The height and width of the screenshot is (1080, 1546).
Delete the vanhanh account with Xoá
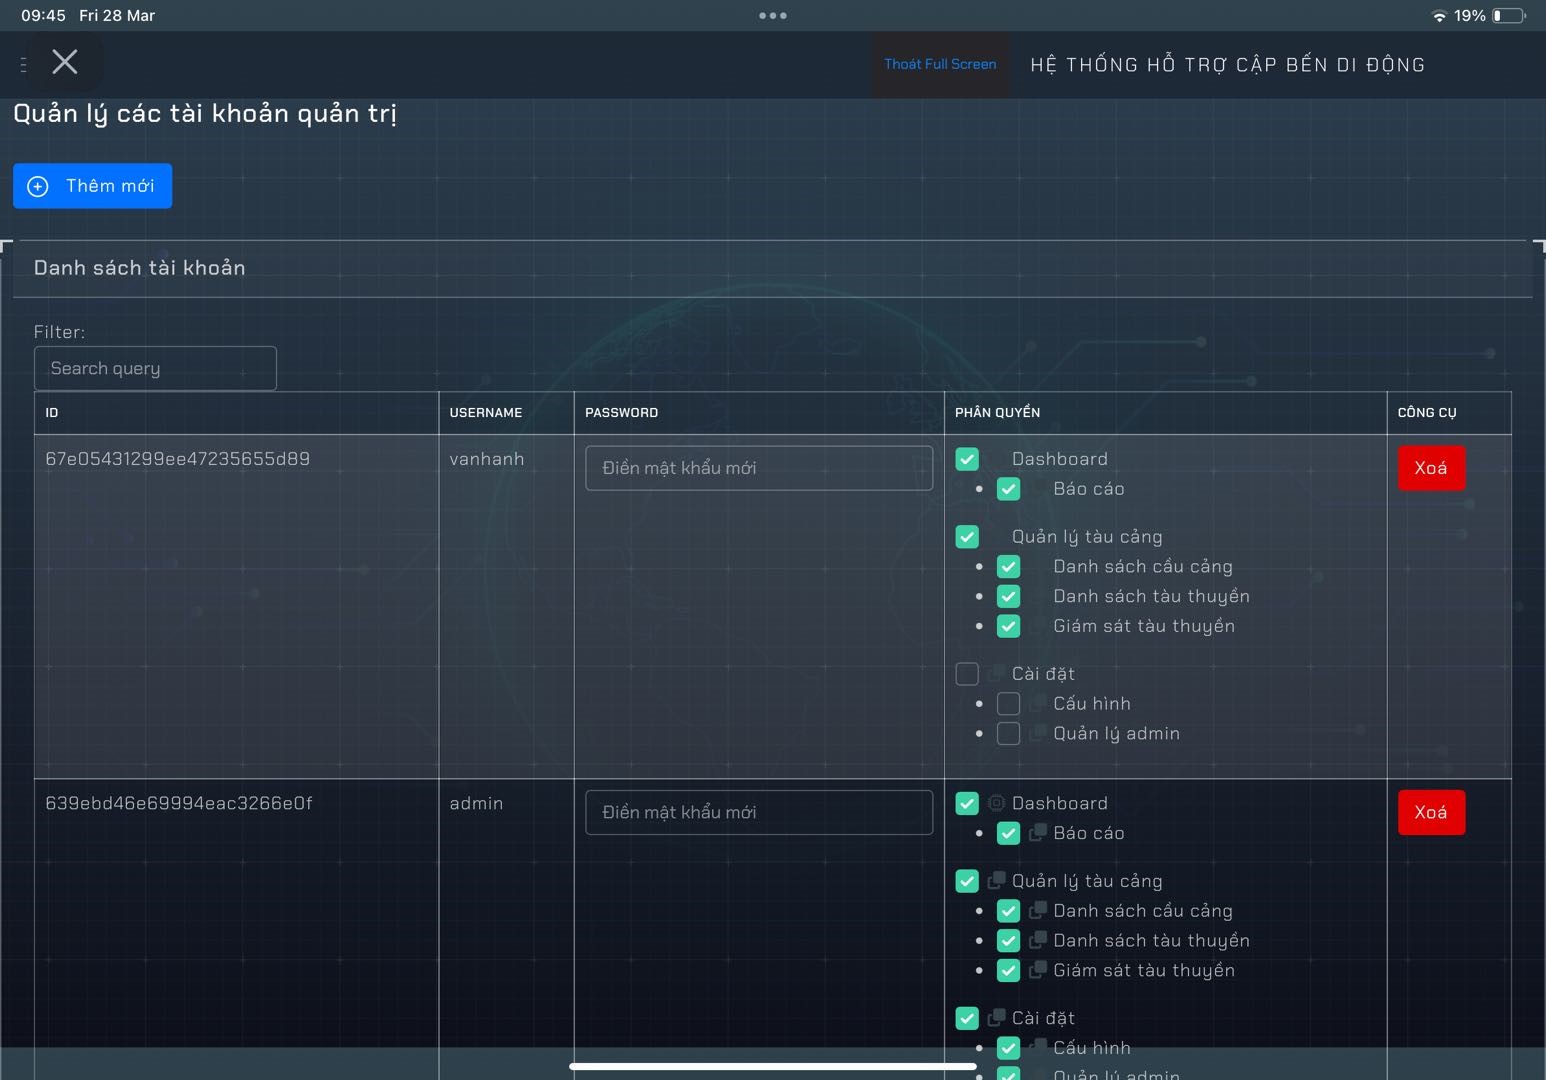[1431, 468]
